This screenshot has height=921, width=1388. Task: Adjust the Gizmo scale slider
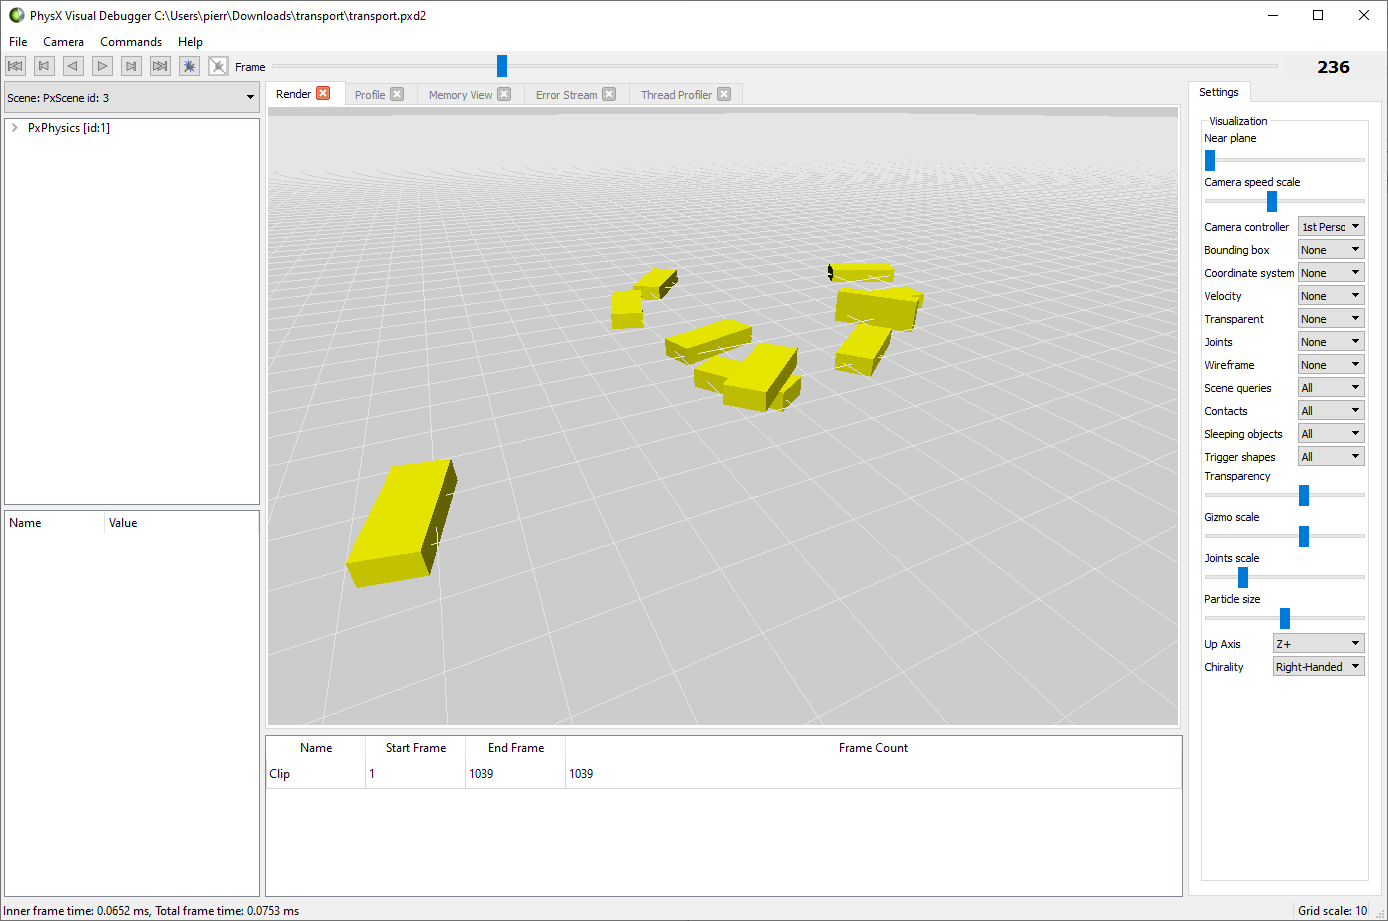[x=1303, y=536]
